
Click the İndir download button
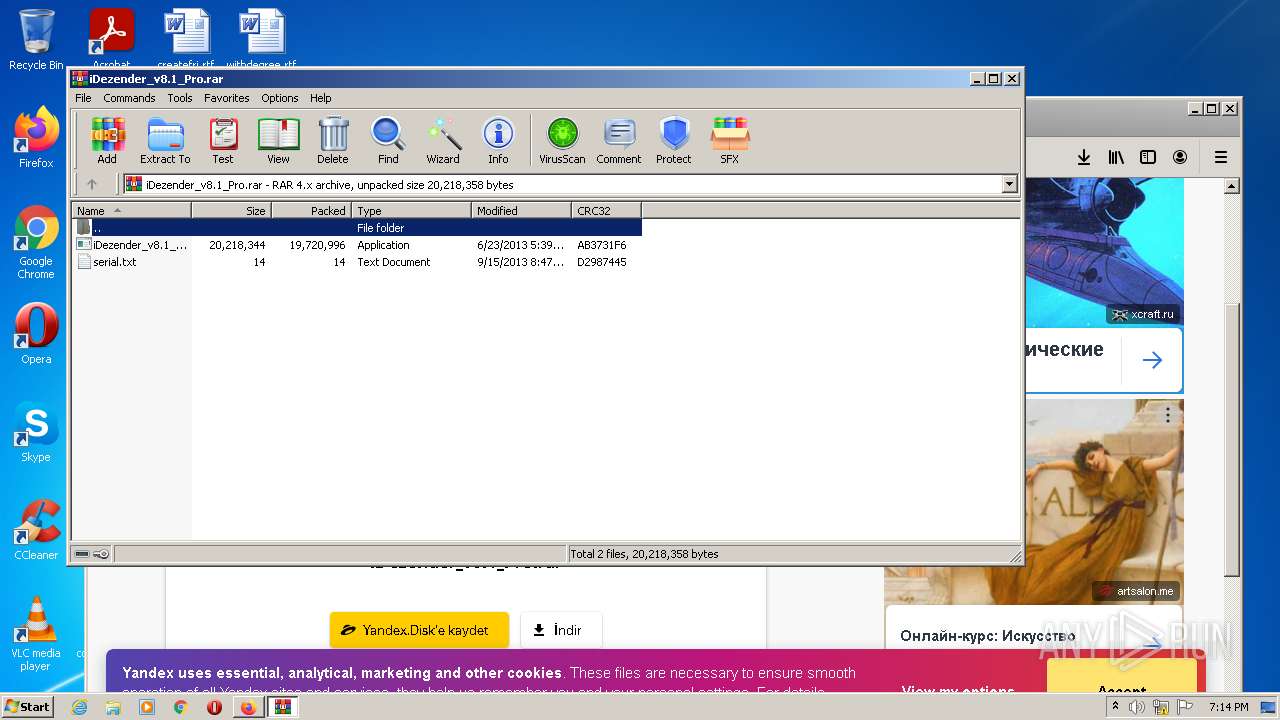pos(561,630)
